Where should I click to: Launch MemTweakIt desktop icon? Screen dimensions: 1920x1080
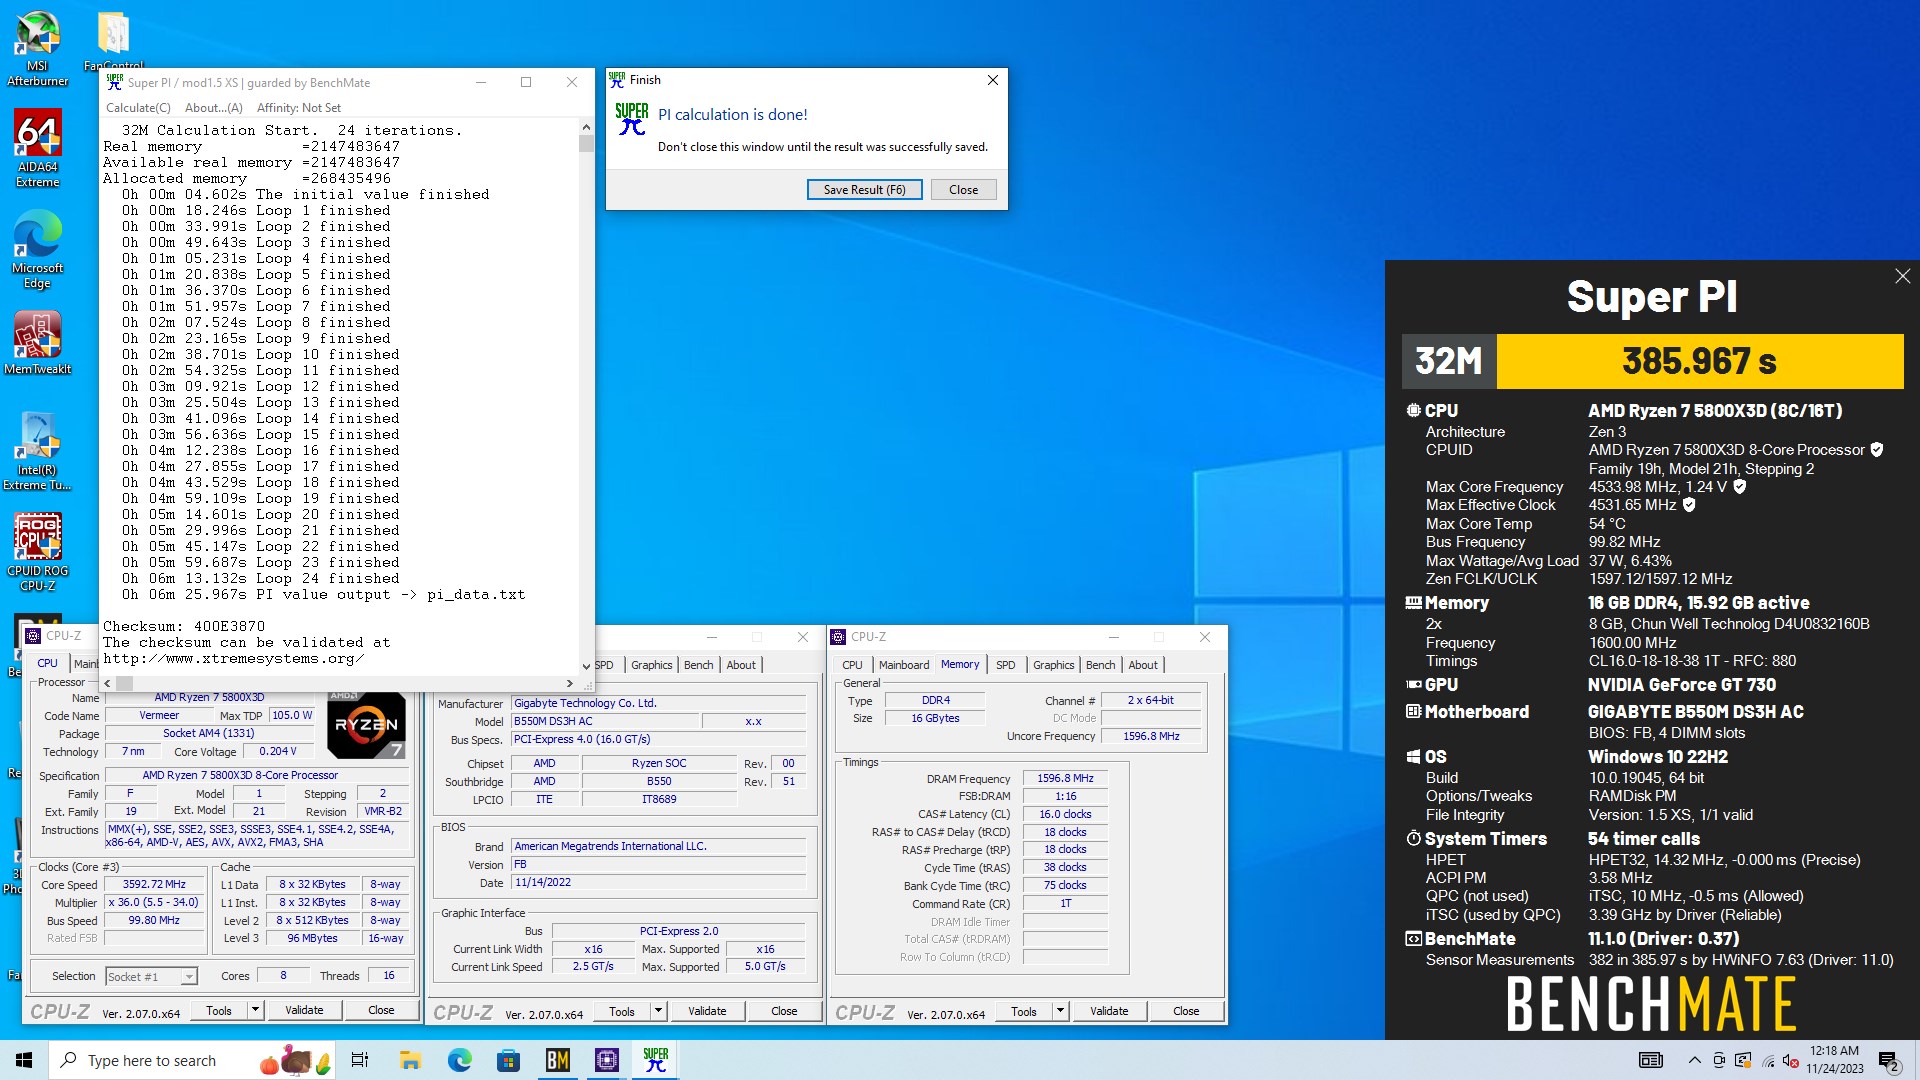pos(37,342)
